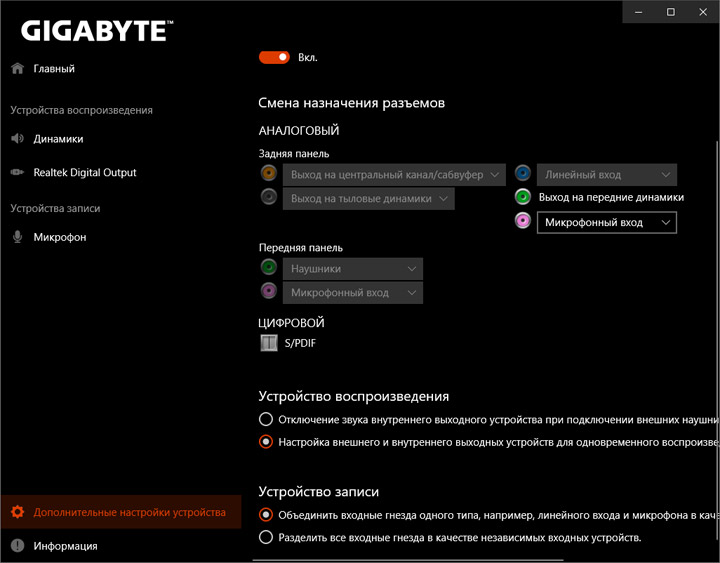This screenshot has width=720, height=563.
Task: Open rear panel Микрофонный вход dropdown
Action: [607, 222]
